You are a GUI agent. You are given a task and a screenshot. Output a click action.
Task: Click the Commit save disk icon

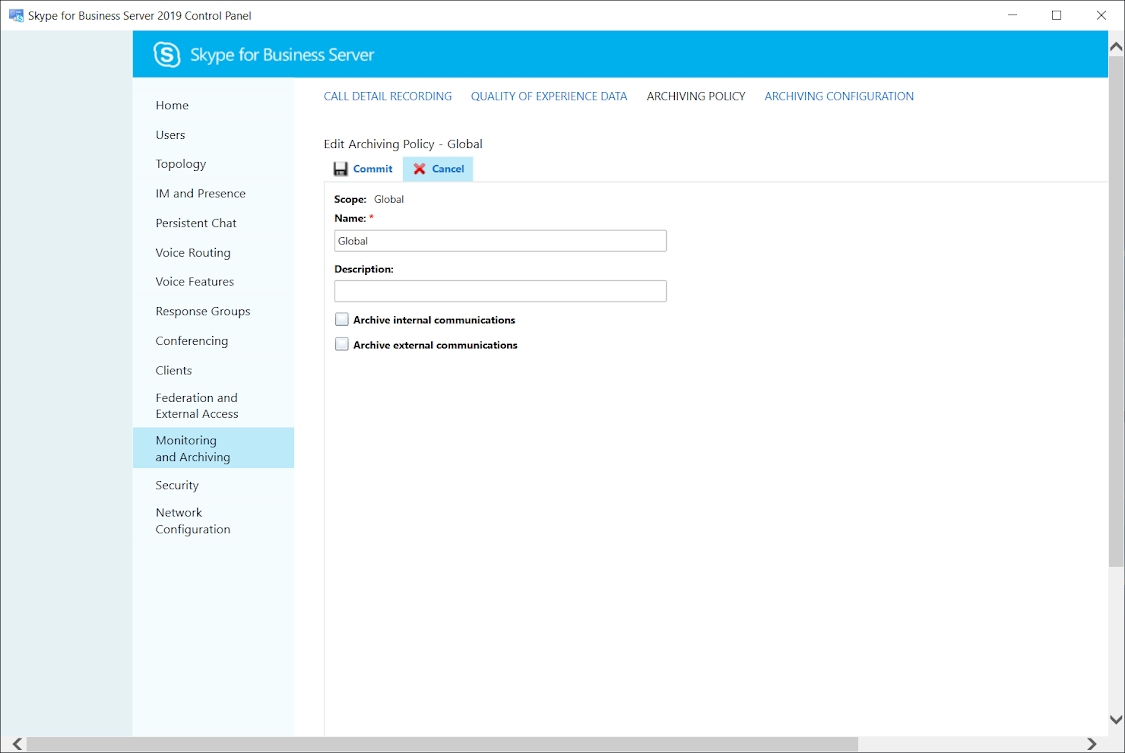click(341, 169)
